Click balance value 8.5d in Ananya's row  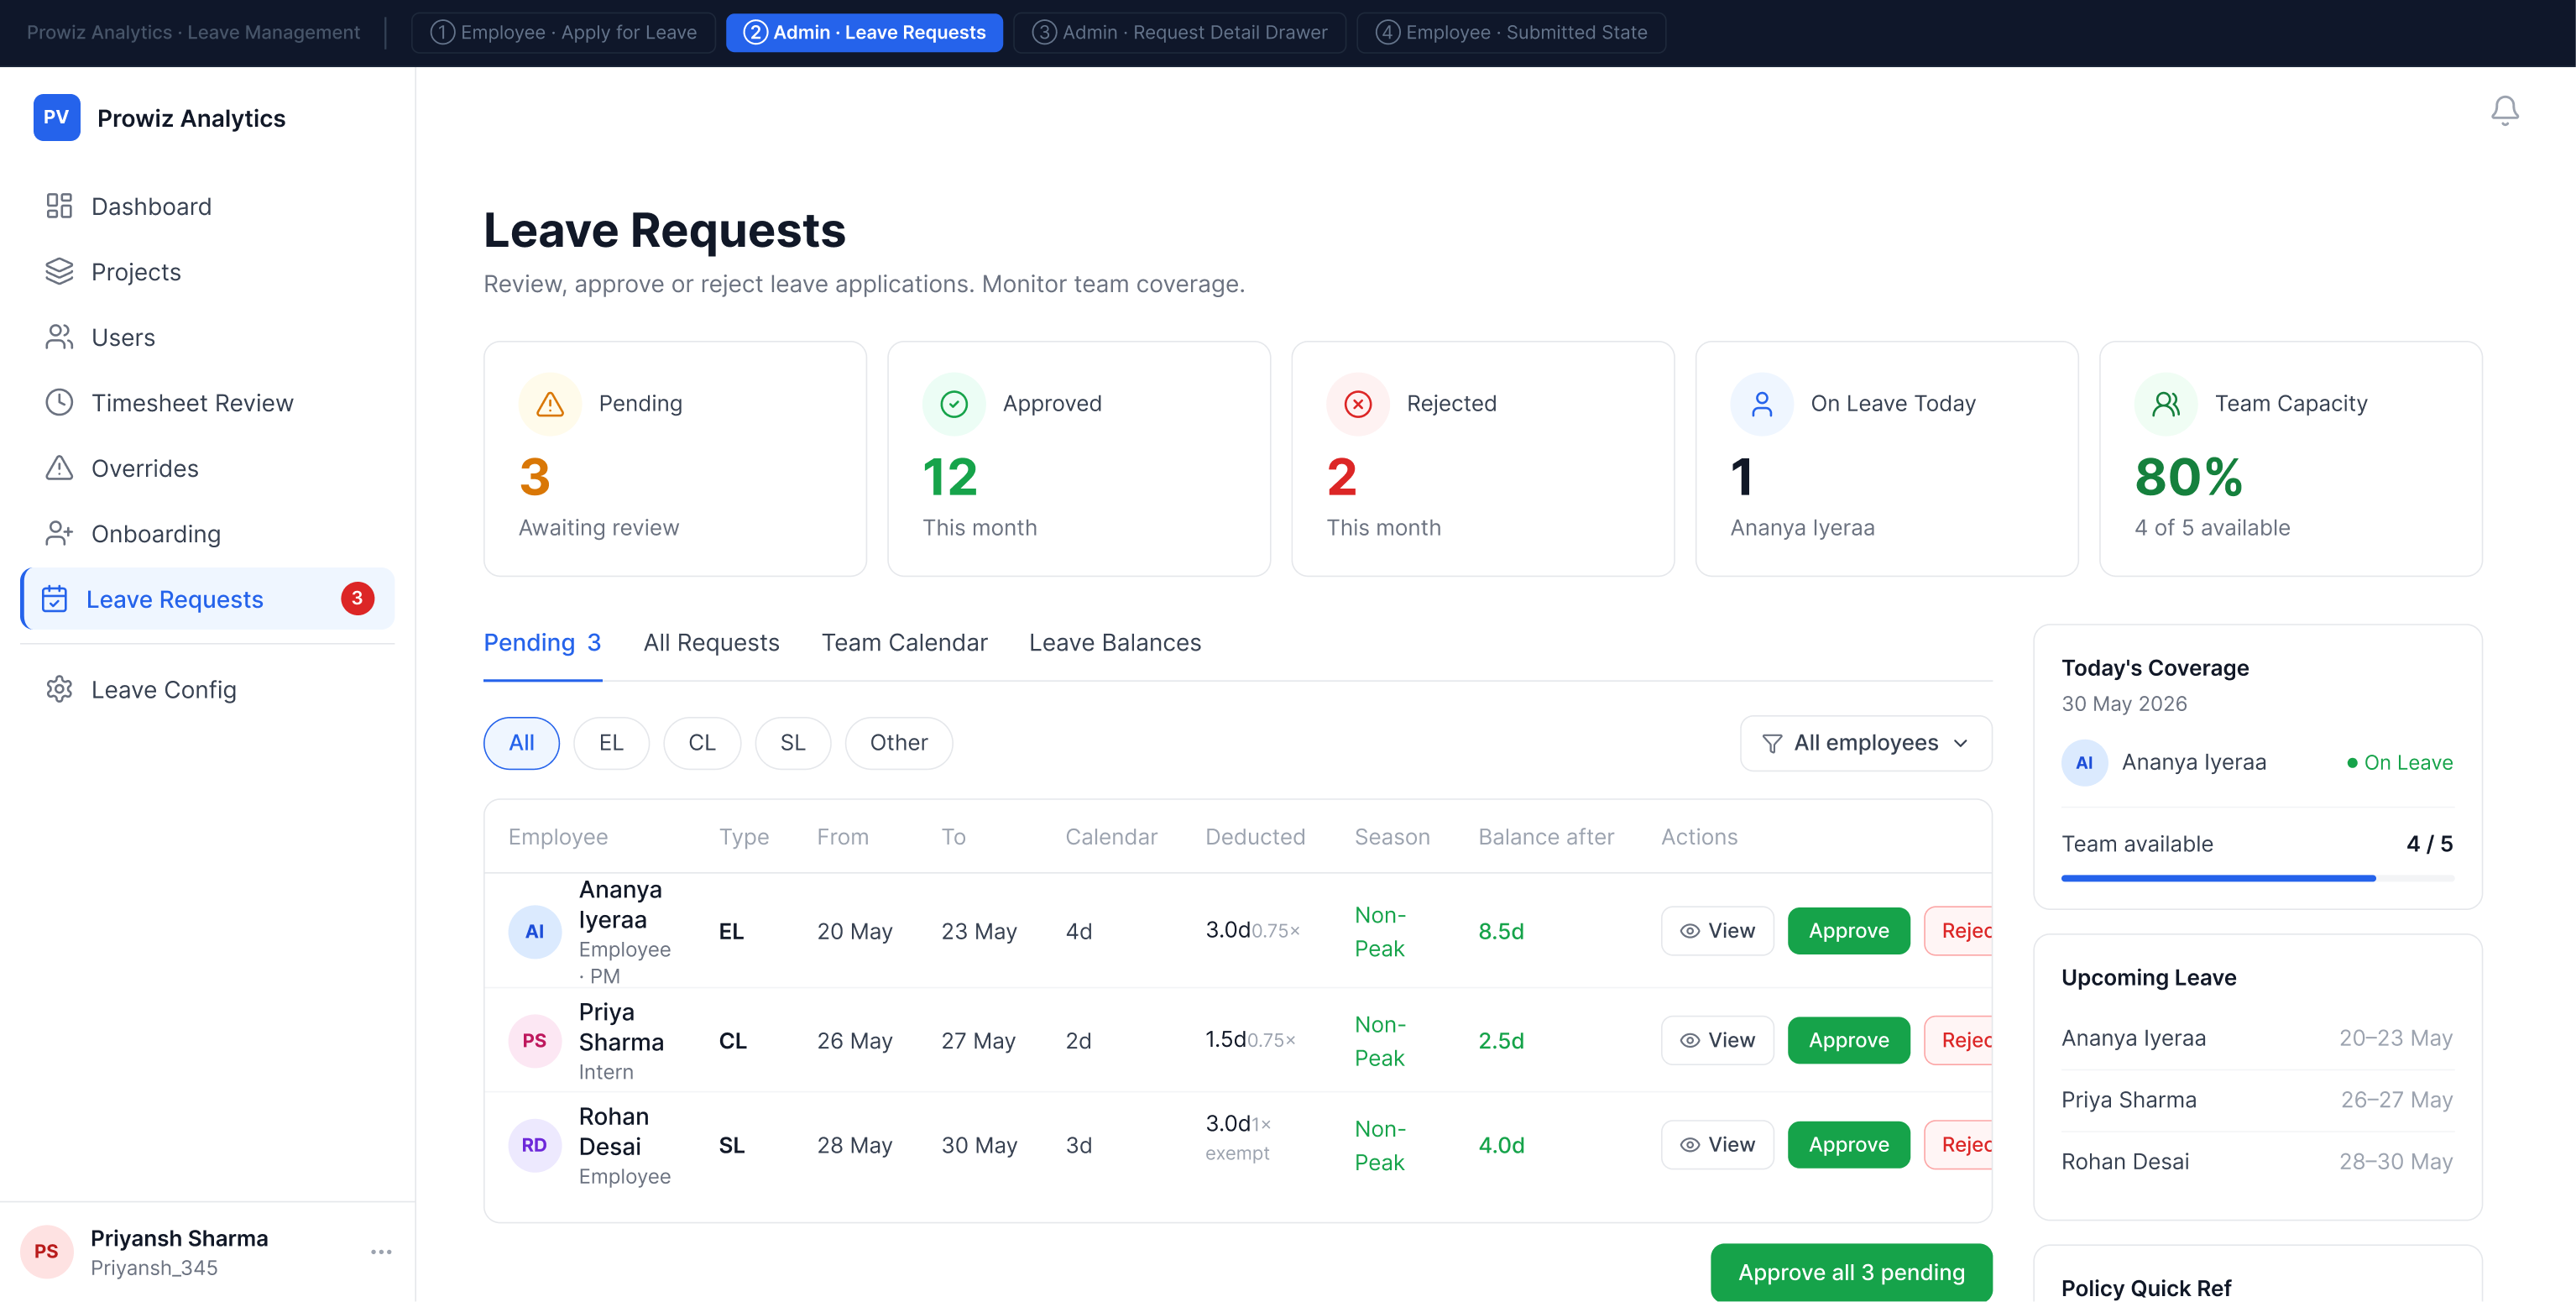pos(1501,932)
